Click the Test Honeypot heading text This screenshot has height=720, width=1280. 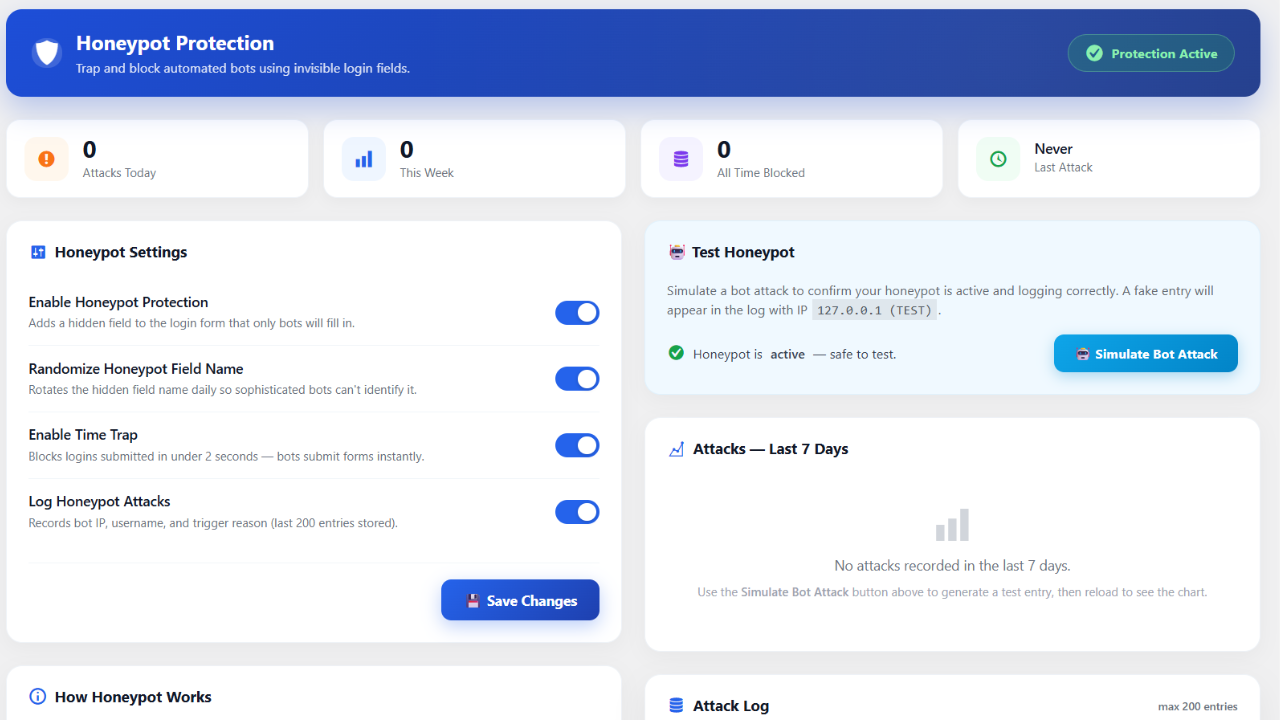click(743, 252)
